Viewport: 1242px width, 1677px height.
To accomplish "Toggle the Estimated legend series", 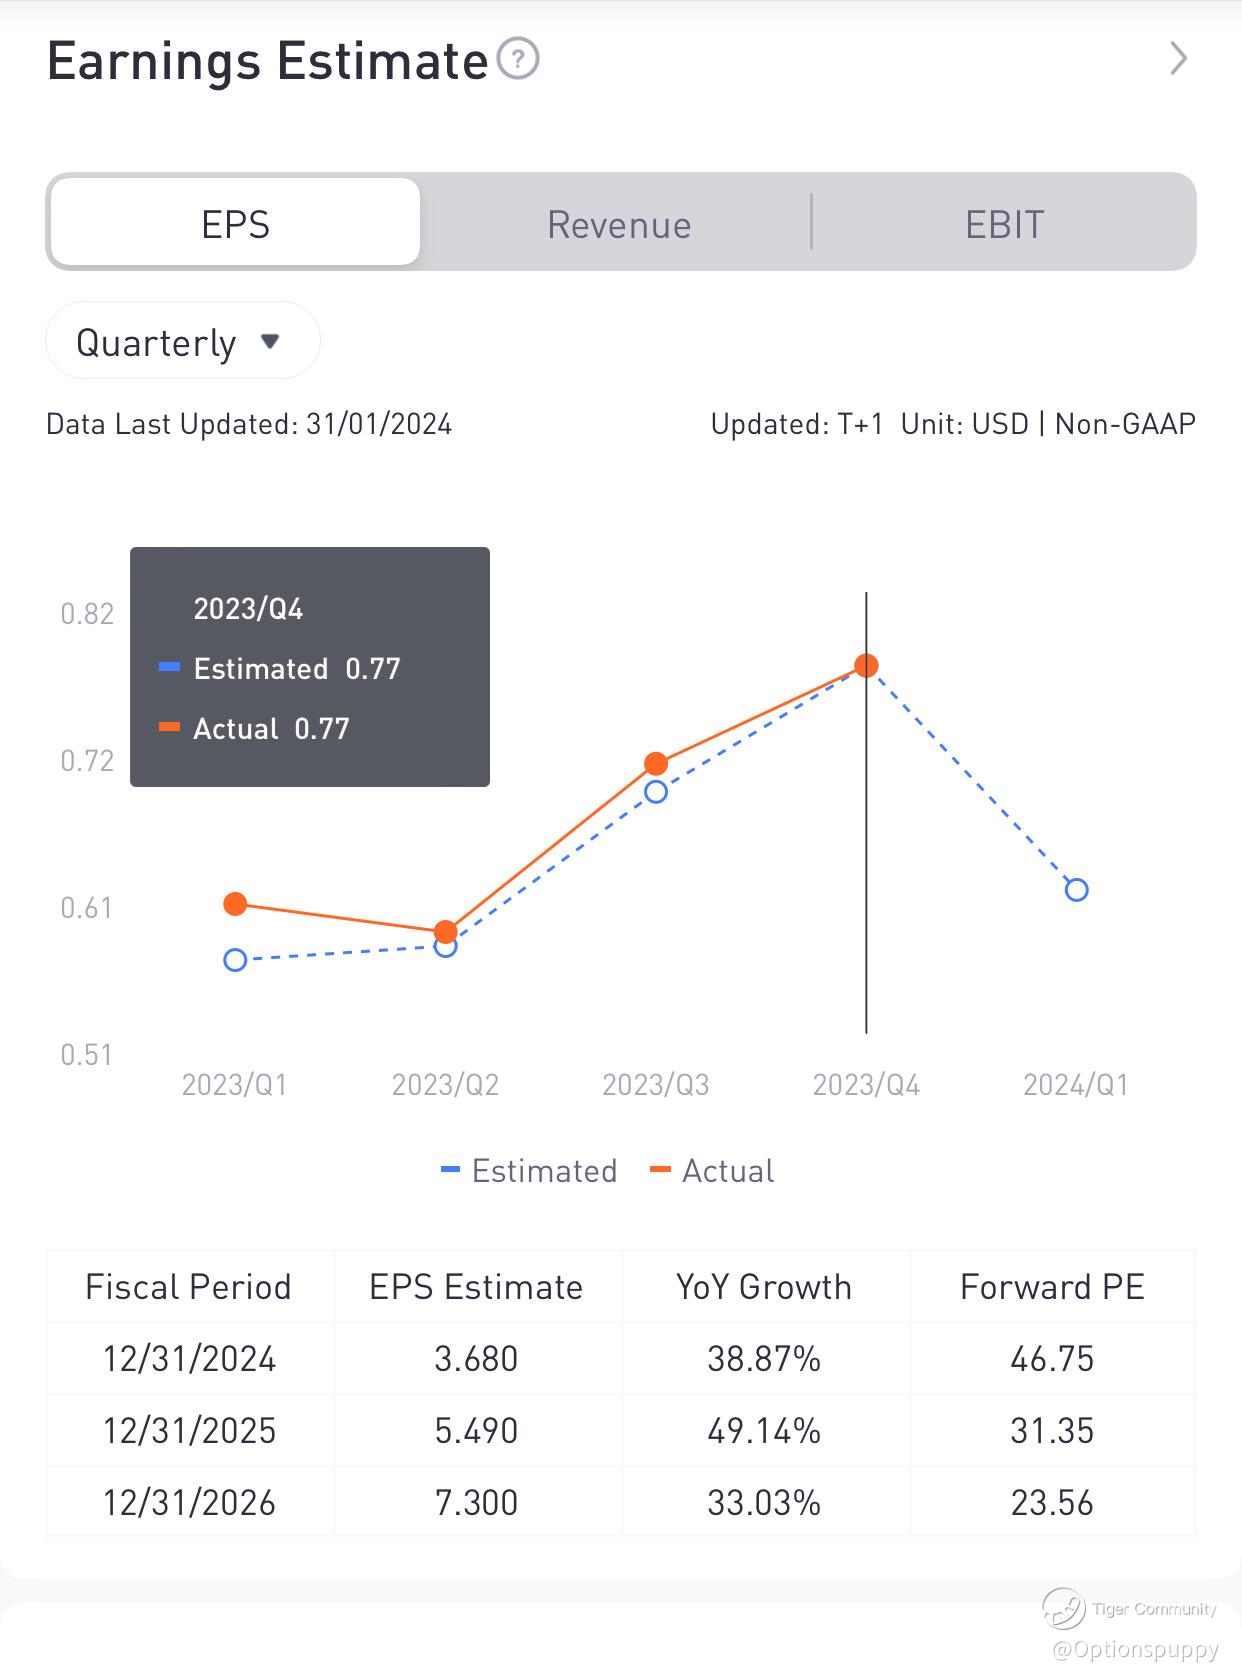I will tap(530, 1170).
